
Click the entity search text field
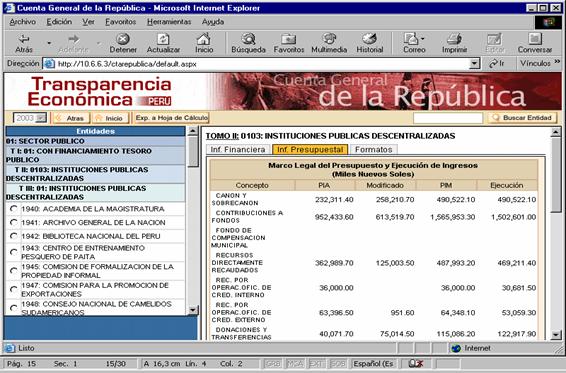click(x=448, y=118)
